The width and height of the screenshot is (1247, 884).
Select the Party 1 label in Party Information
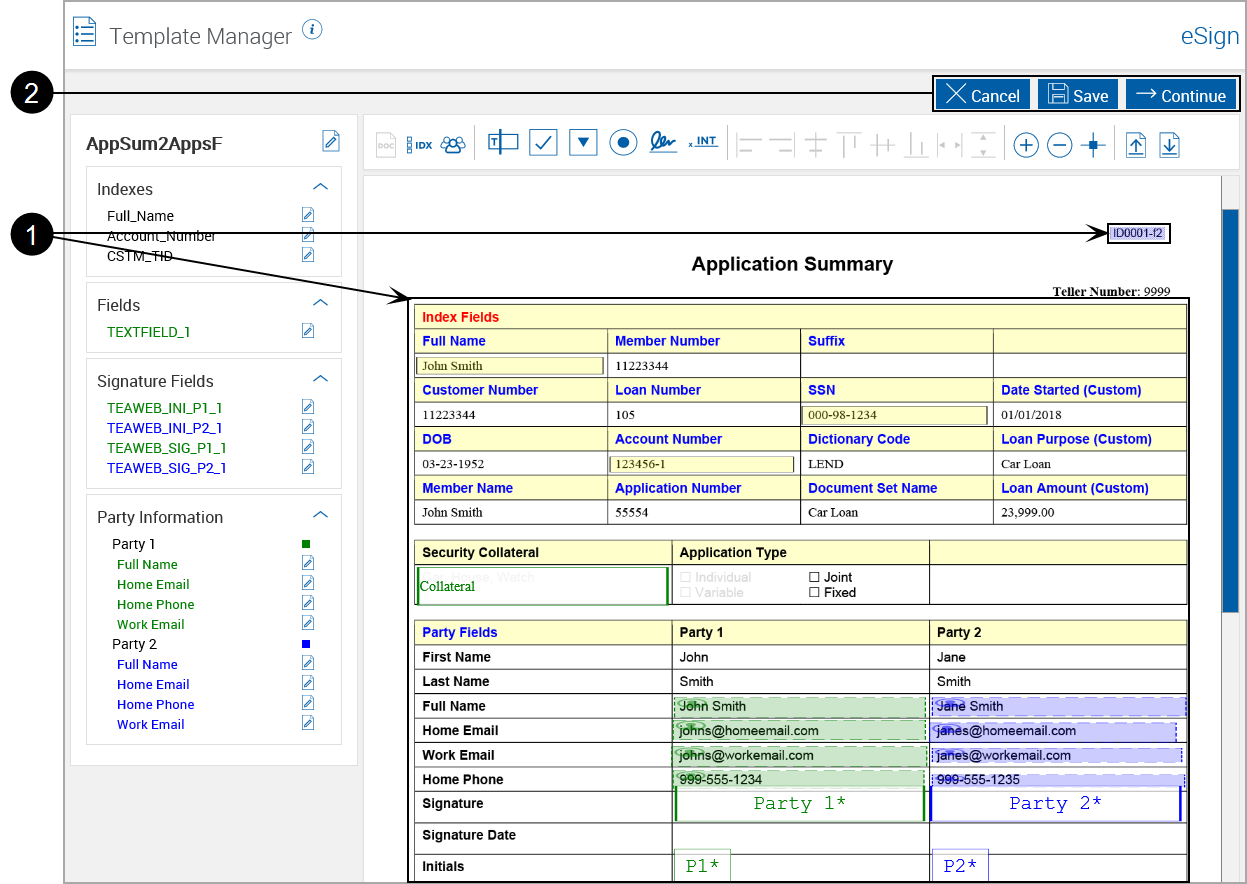[134, 544]
